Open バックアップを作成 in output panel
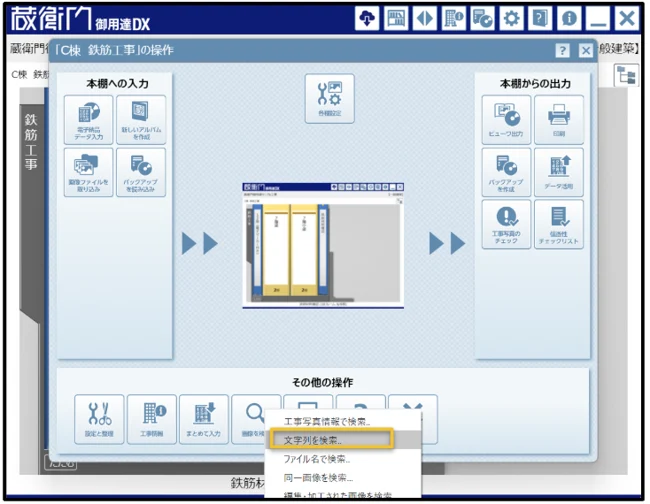 (506, 173)
